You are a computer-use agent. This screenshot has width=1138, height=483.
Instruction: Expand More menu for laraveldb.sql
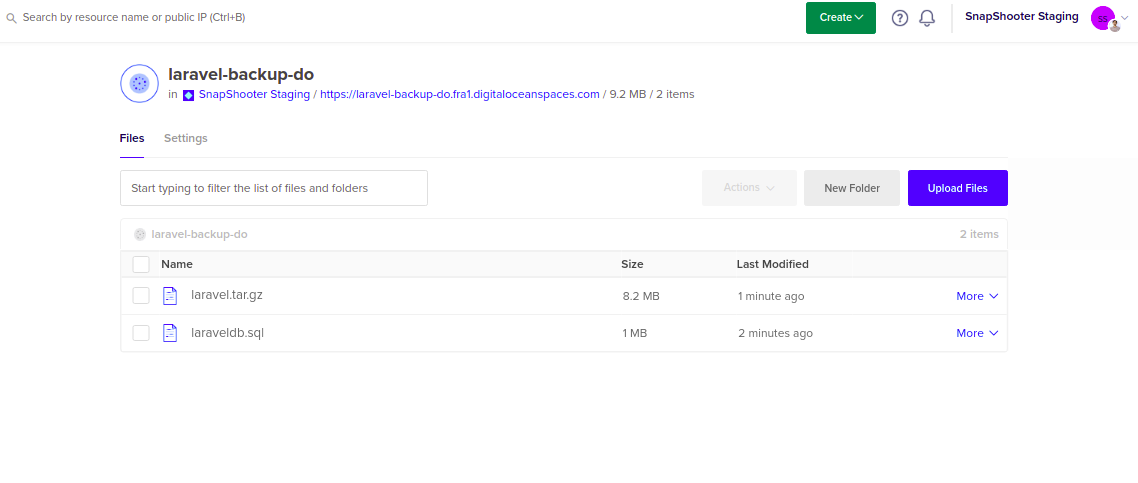click(977, 333)
